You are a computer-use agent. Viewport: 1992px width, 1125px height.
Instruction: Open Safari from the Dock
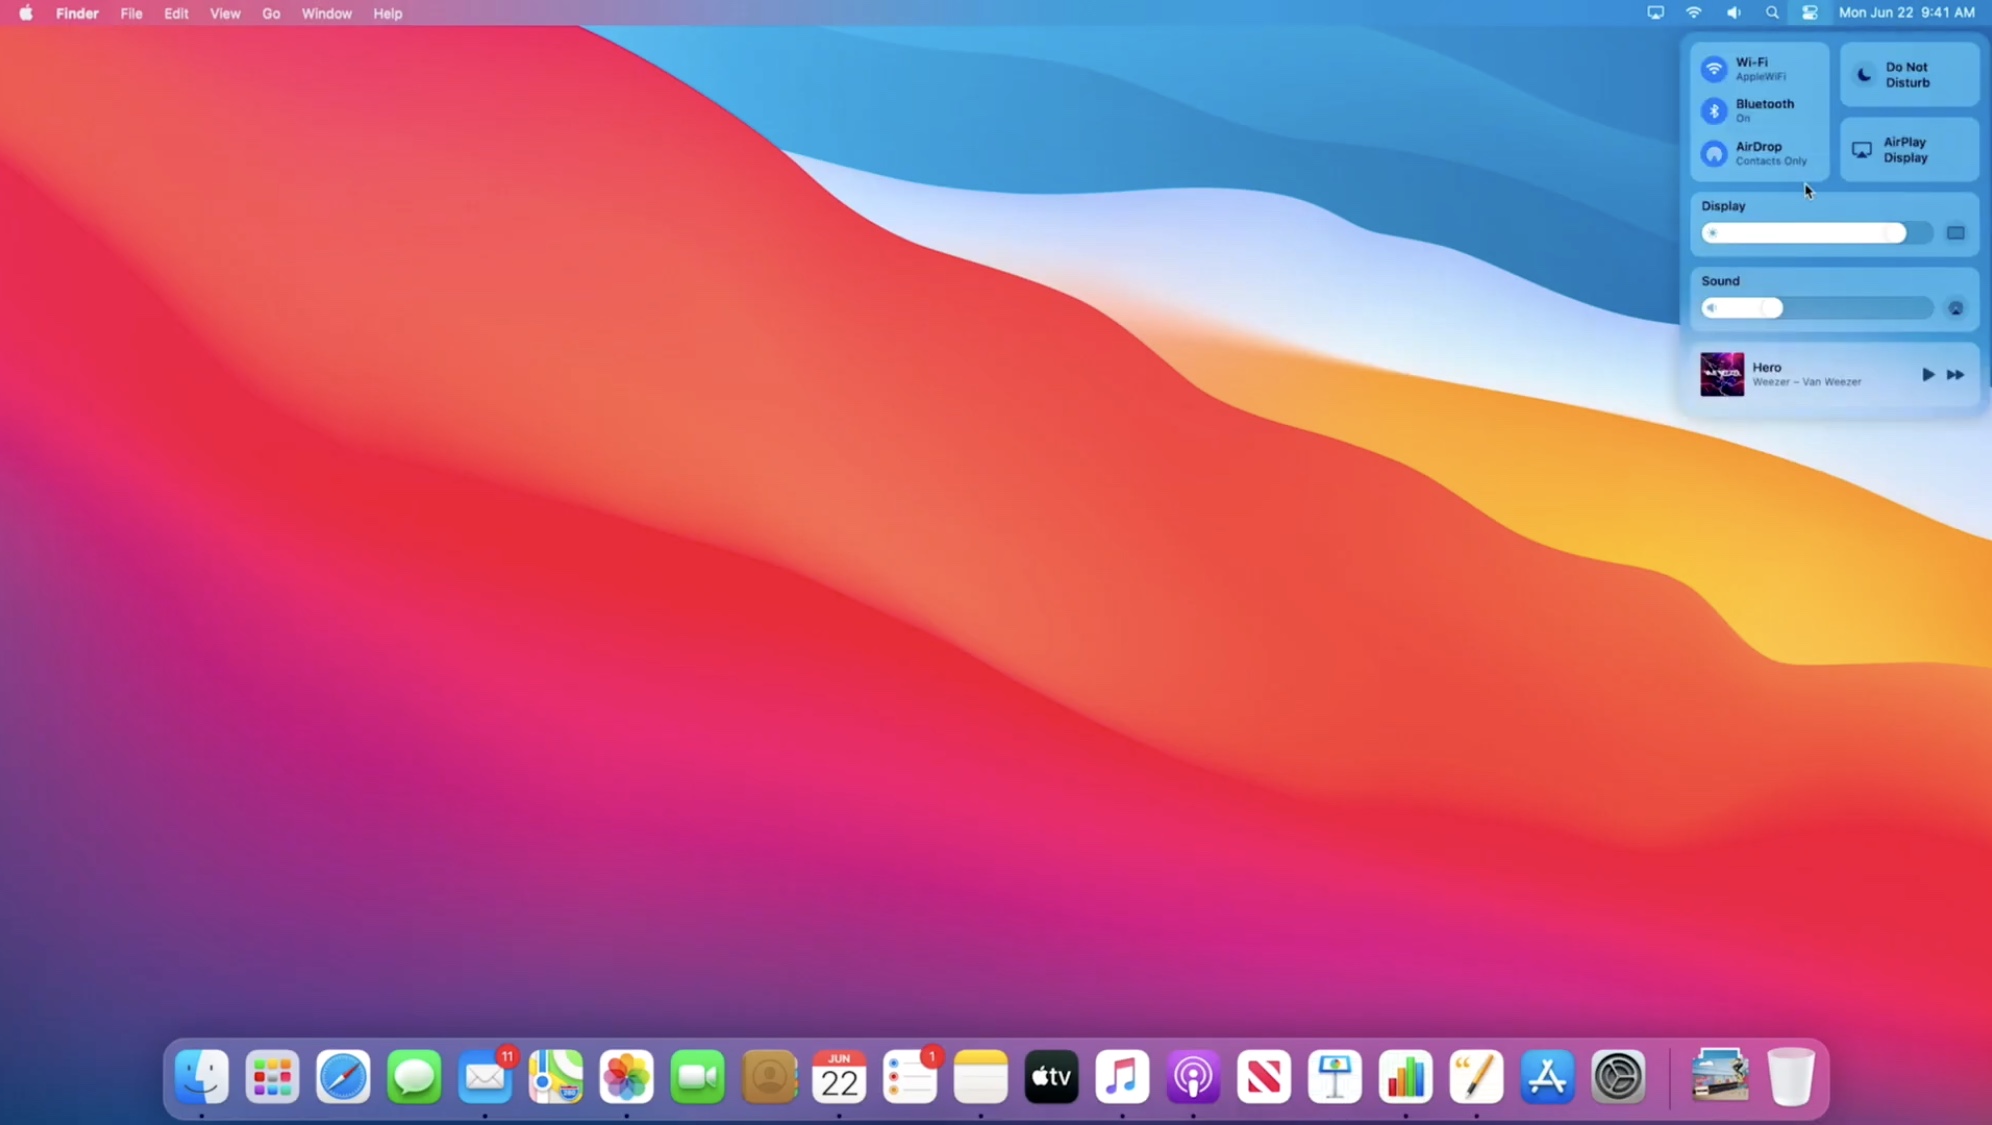pos(343,1077)
